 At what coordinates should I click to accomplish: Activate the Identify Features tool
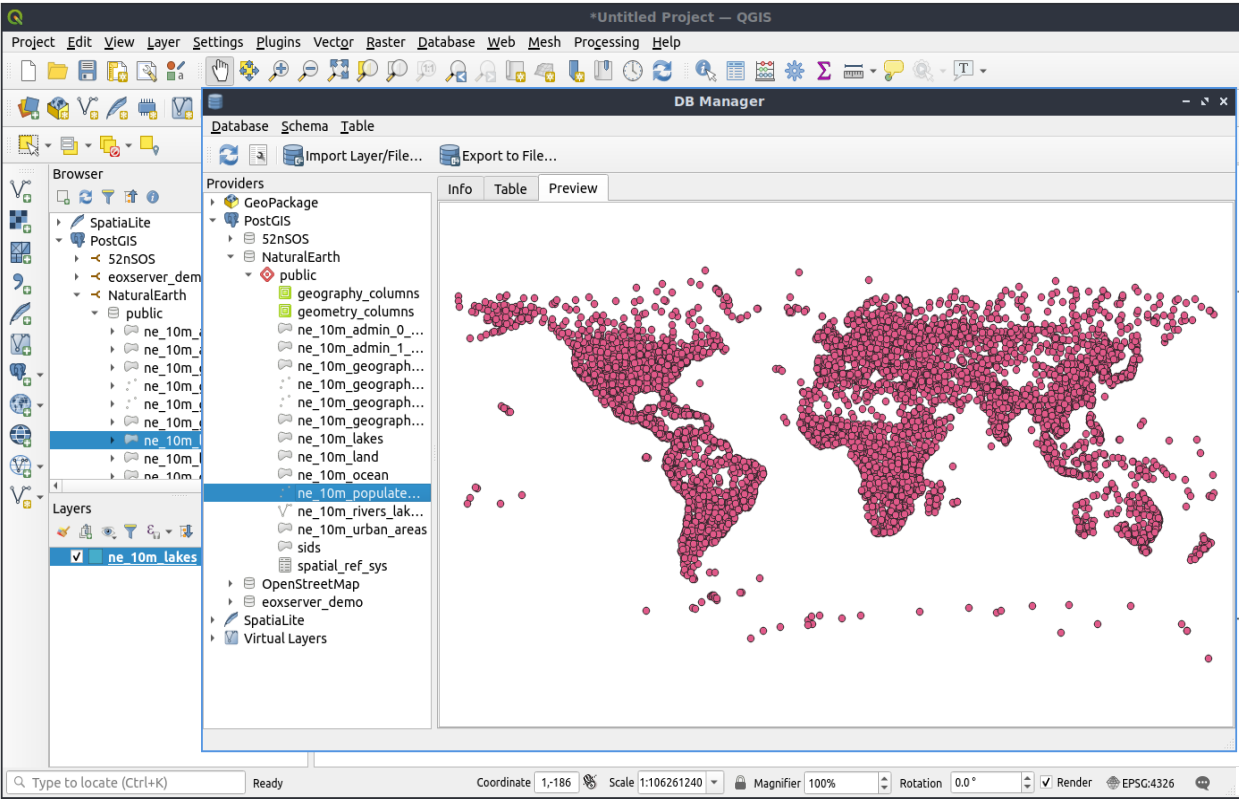pyautogui.click(x=706, y=70)
